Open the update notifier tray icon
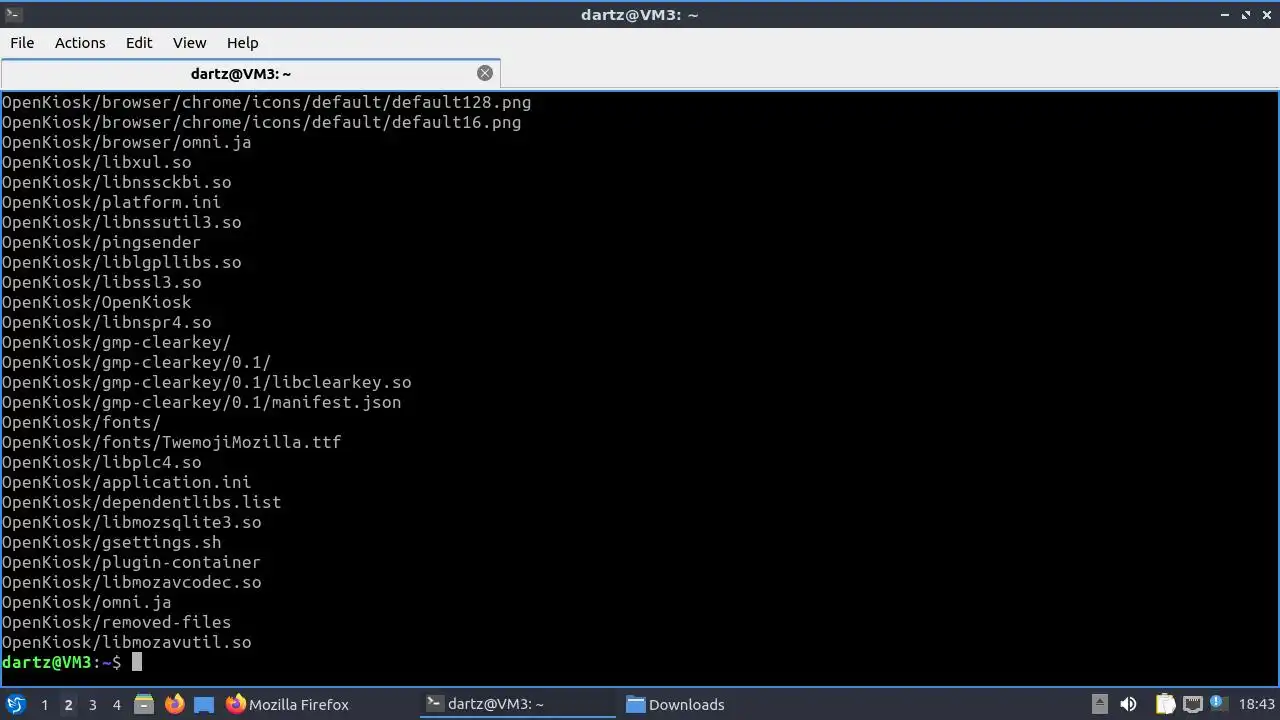The width and height of the screenshot is (1280, 720). (x=1219, y=704)
